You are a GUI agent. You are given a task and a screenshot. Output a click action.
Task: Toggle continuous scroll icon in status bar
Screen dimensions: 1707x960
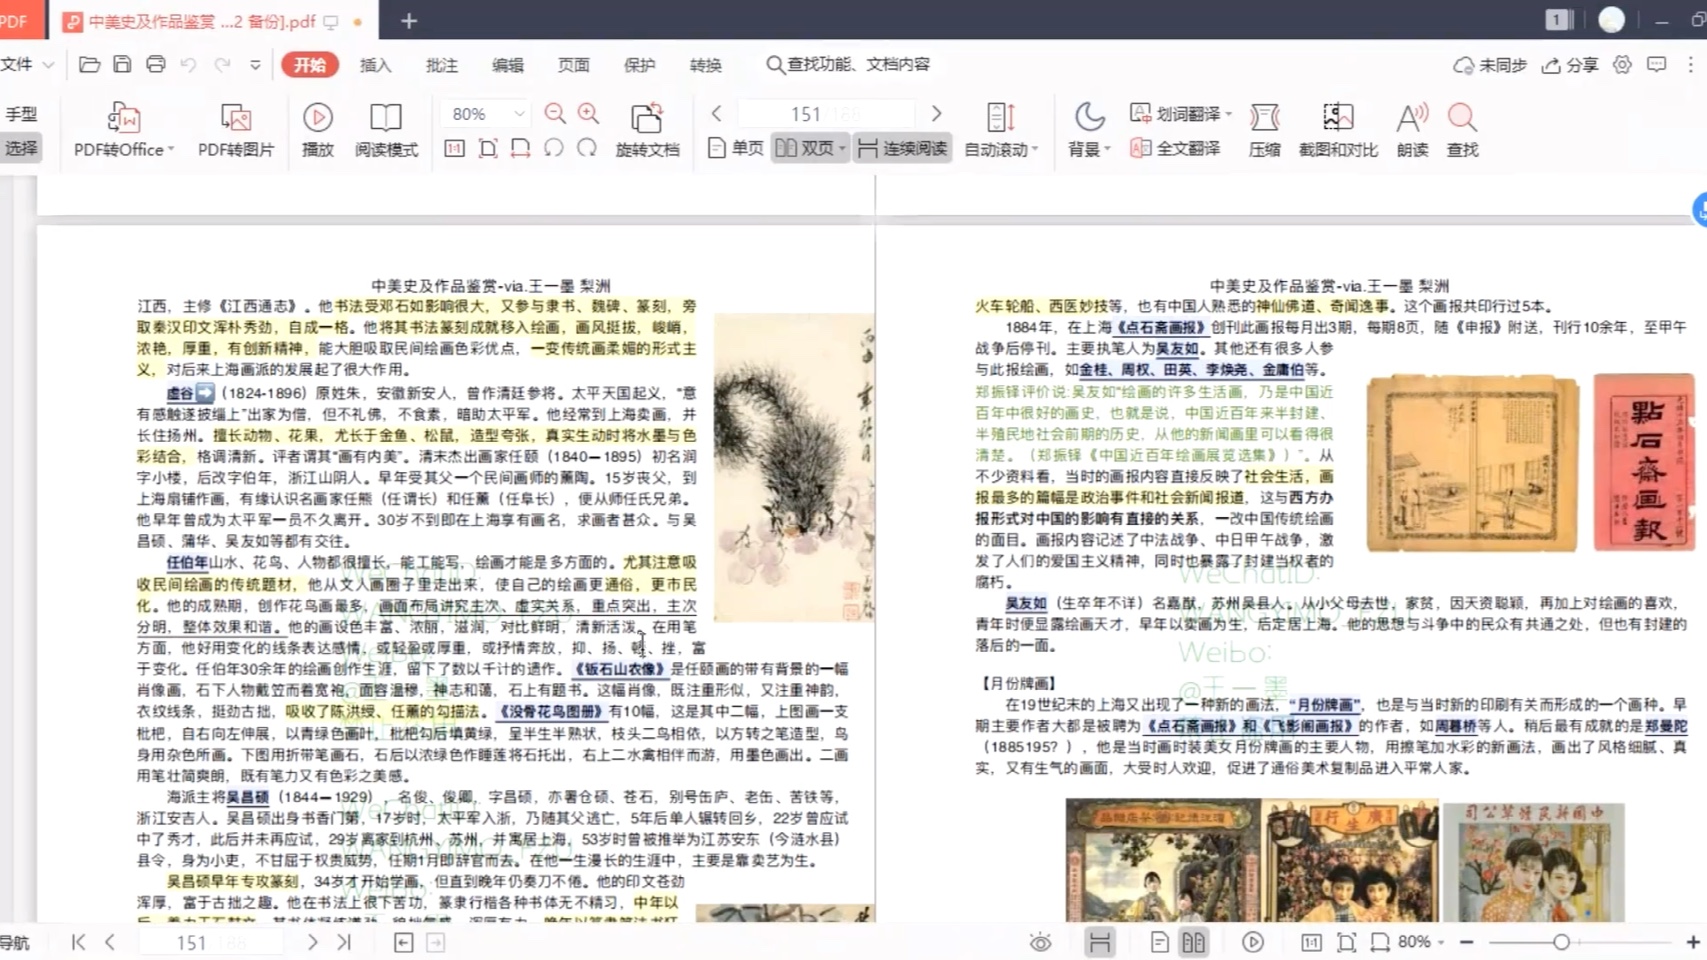point(1100,942)
